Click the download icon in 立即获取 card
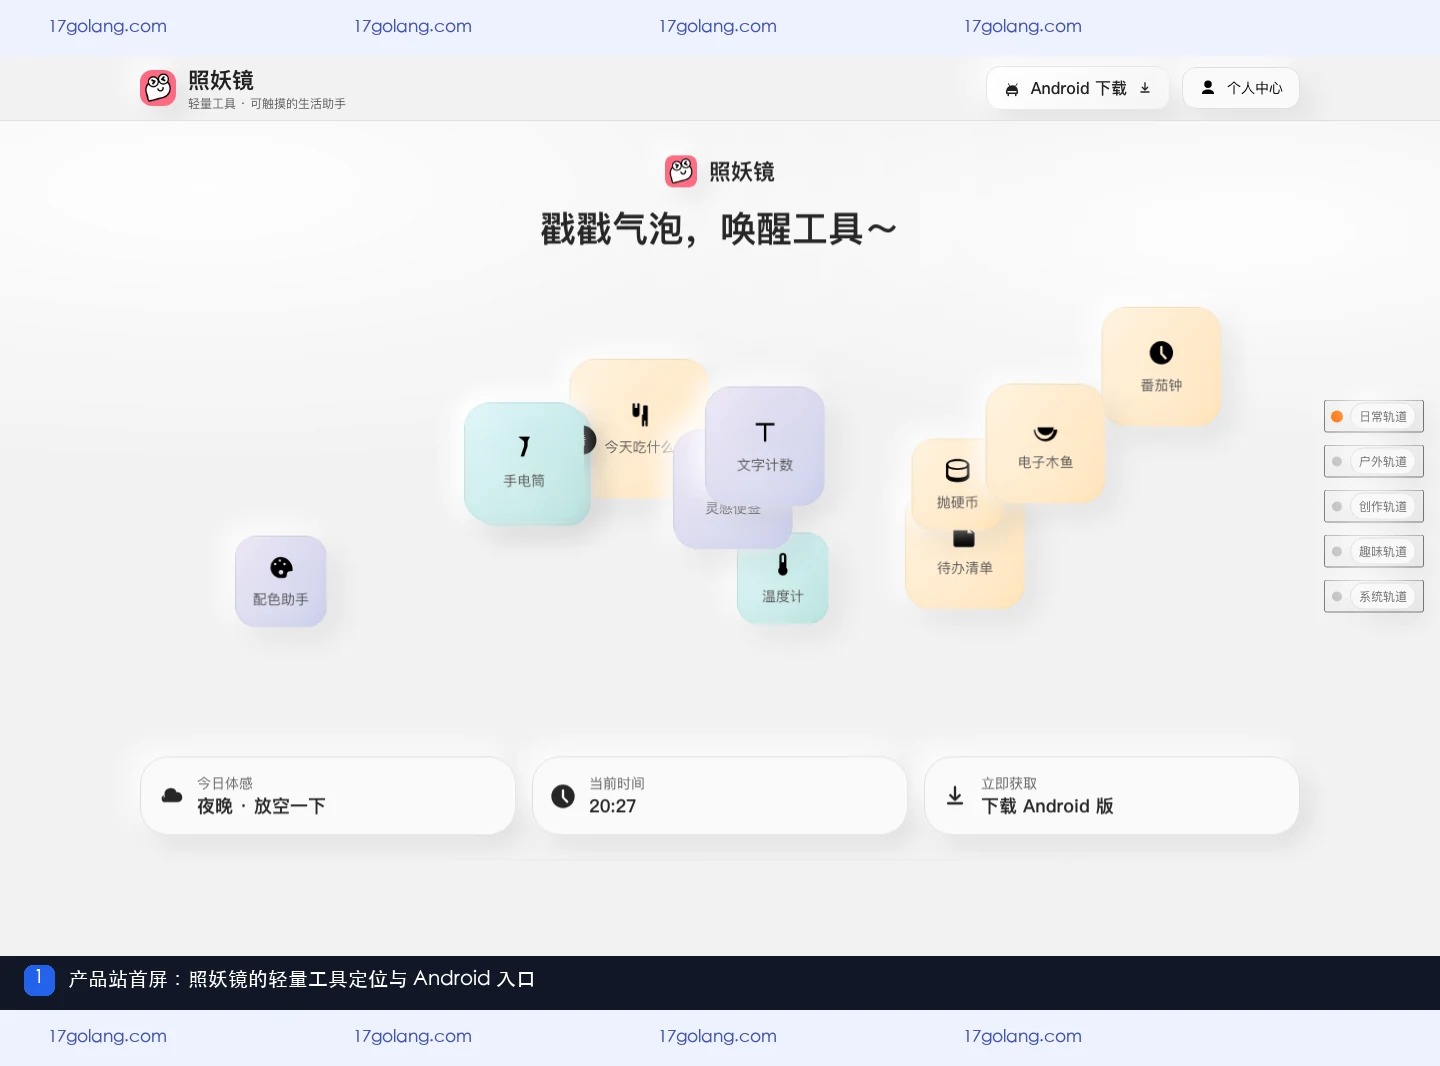1440x1066 pixels. pos(955,796)
